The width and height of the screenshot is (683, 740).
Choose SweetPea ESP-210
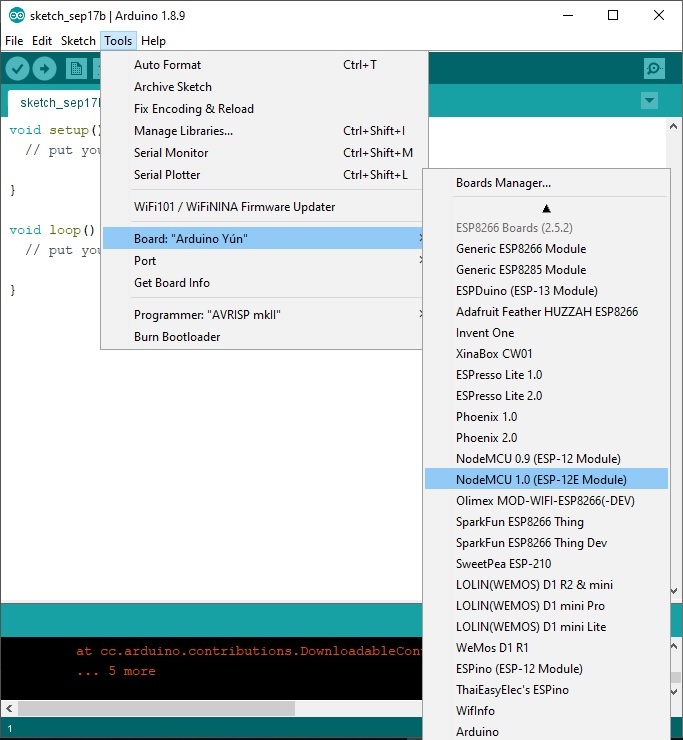(x=546, y=563)
